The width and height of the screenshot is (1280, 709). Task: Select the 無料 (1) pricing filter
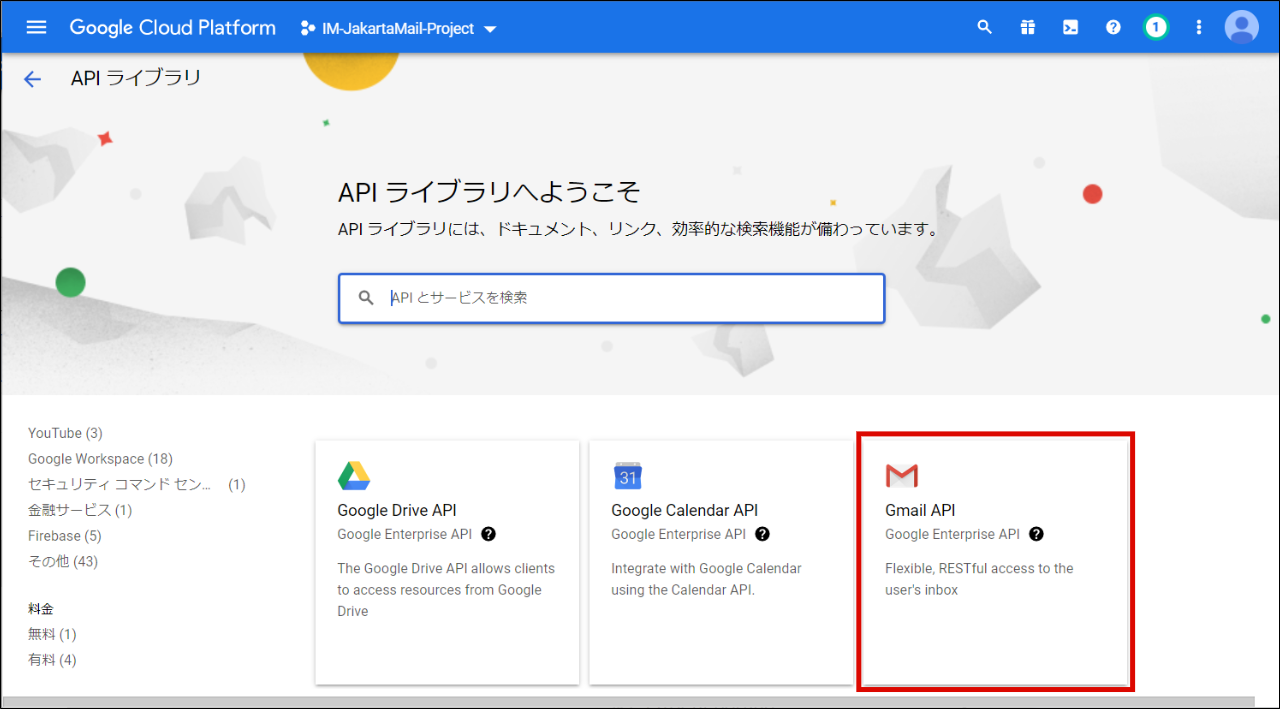coord(52,634)
